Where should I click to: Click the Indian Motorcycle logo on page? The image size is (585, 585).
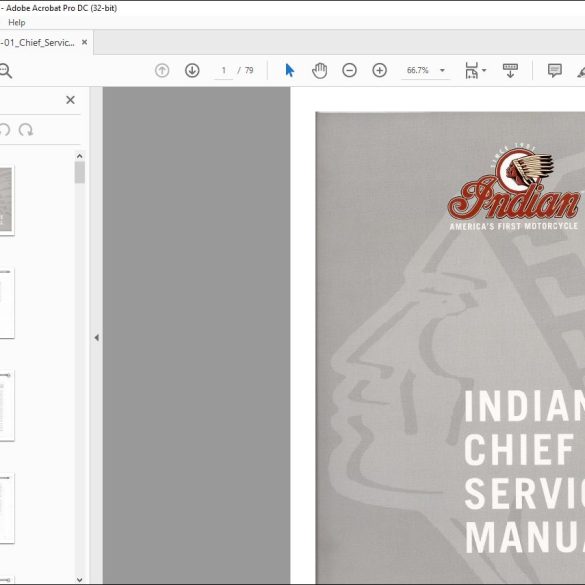click(514, 187)
